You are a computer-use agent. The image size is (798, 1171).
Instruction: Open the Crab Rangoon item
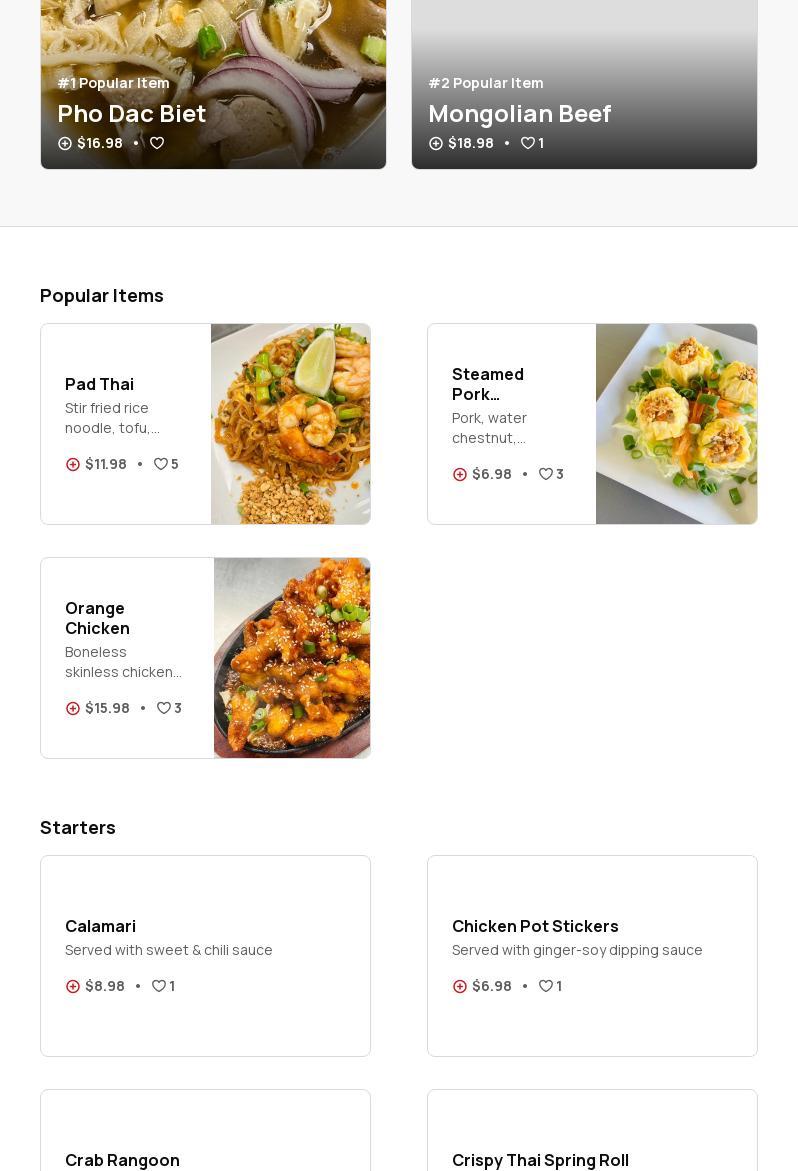point(122,1160)
